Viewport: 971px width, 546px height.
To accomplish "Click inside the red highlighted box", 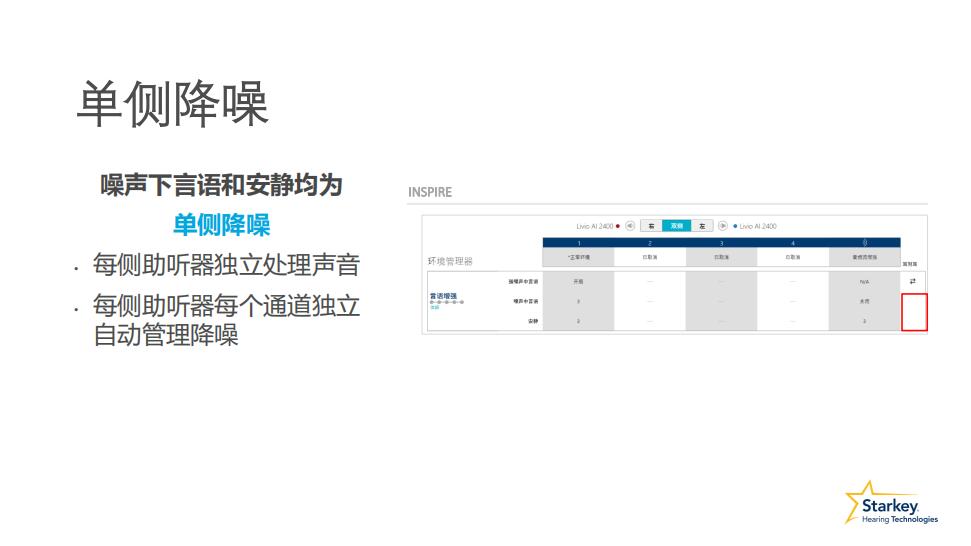I will 914,312.
